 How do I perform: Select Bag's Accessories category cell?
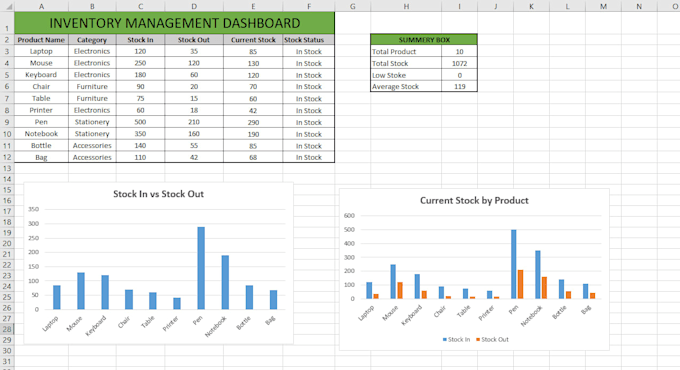(92, 157)
